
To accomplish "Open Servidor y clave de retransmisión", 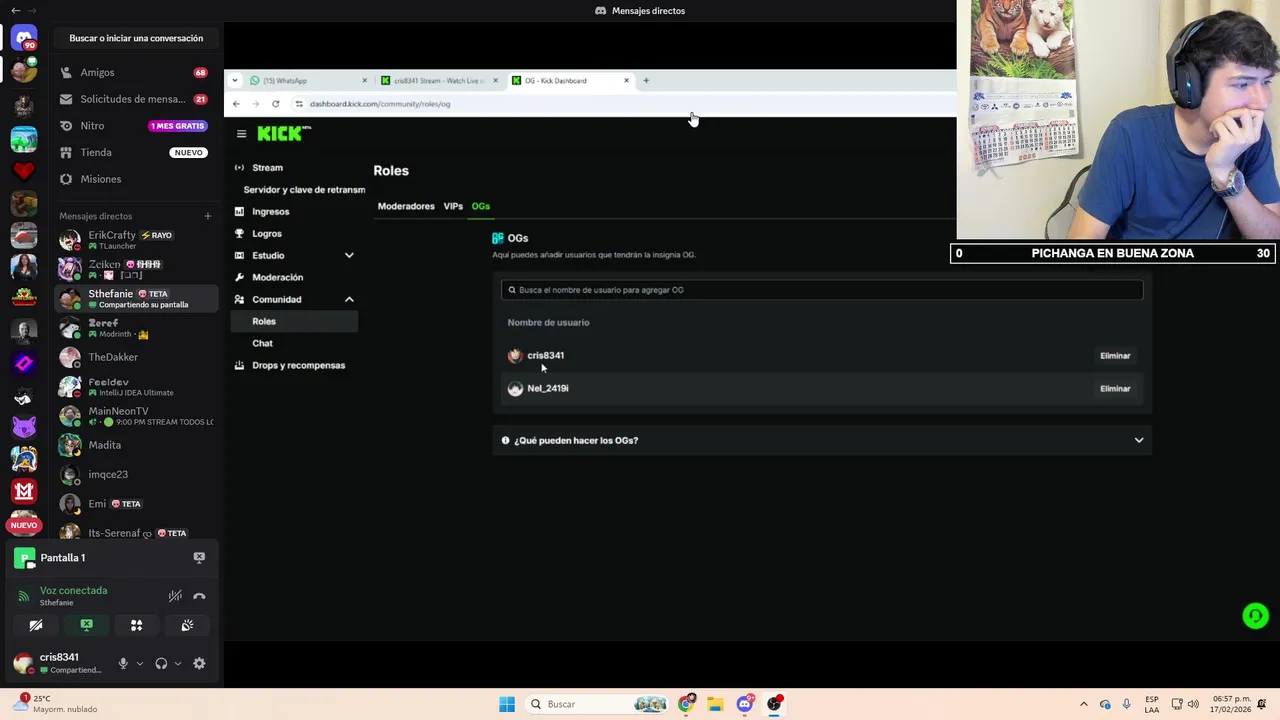I will (x=304, y=190).
